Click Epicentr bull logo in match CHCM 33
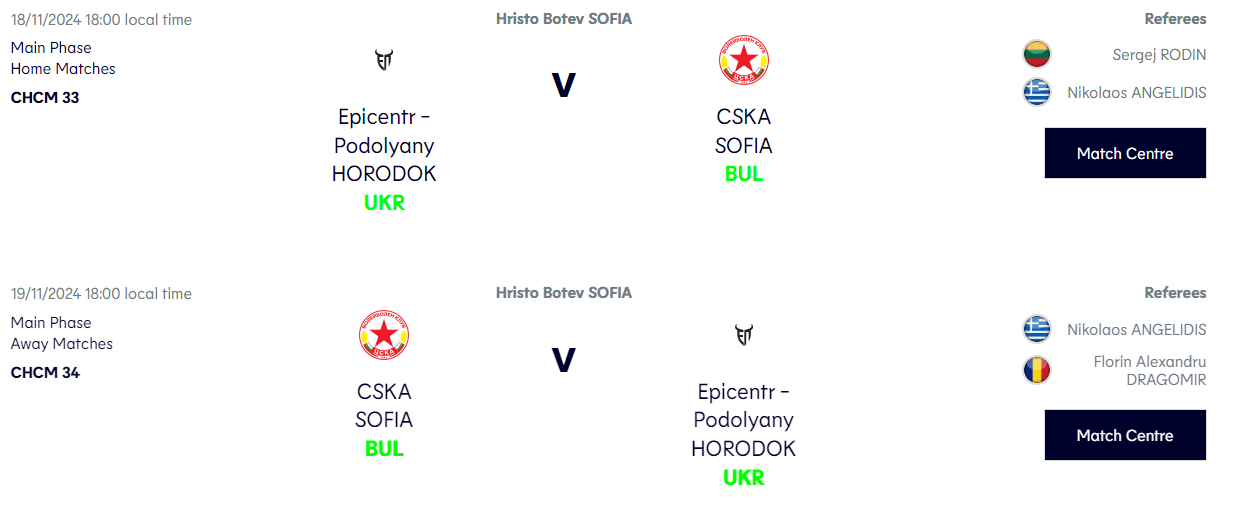 click(384, 60)
